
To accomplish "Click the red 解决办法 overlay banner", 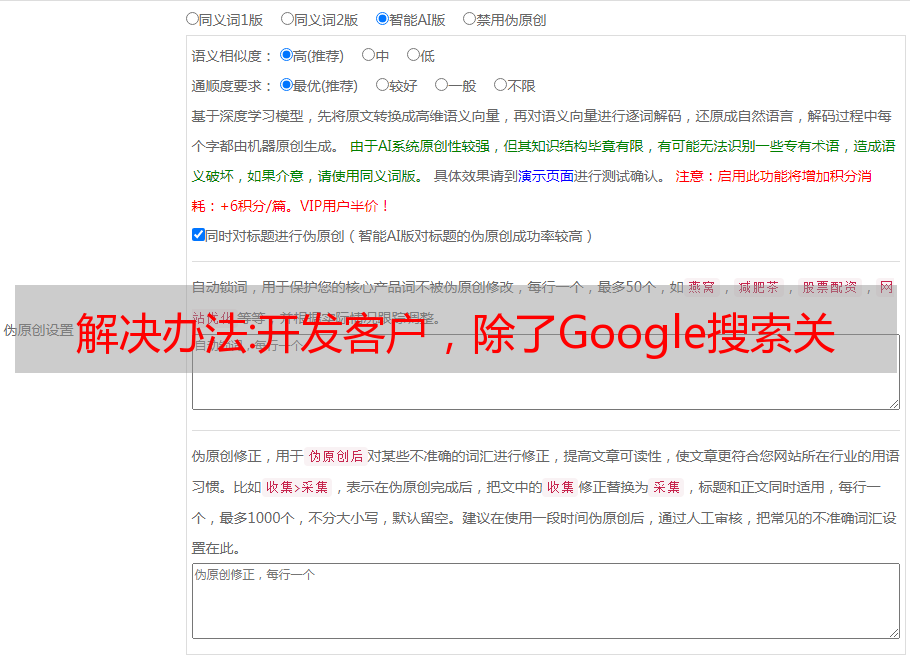I will pyautogui.click(x=455, y=331).
